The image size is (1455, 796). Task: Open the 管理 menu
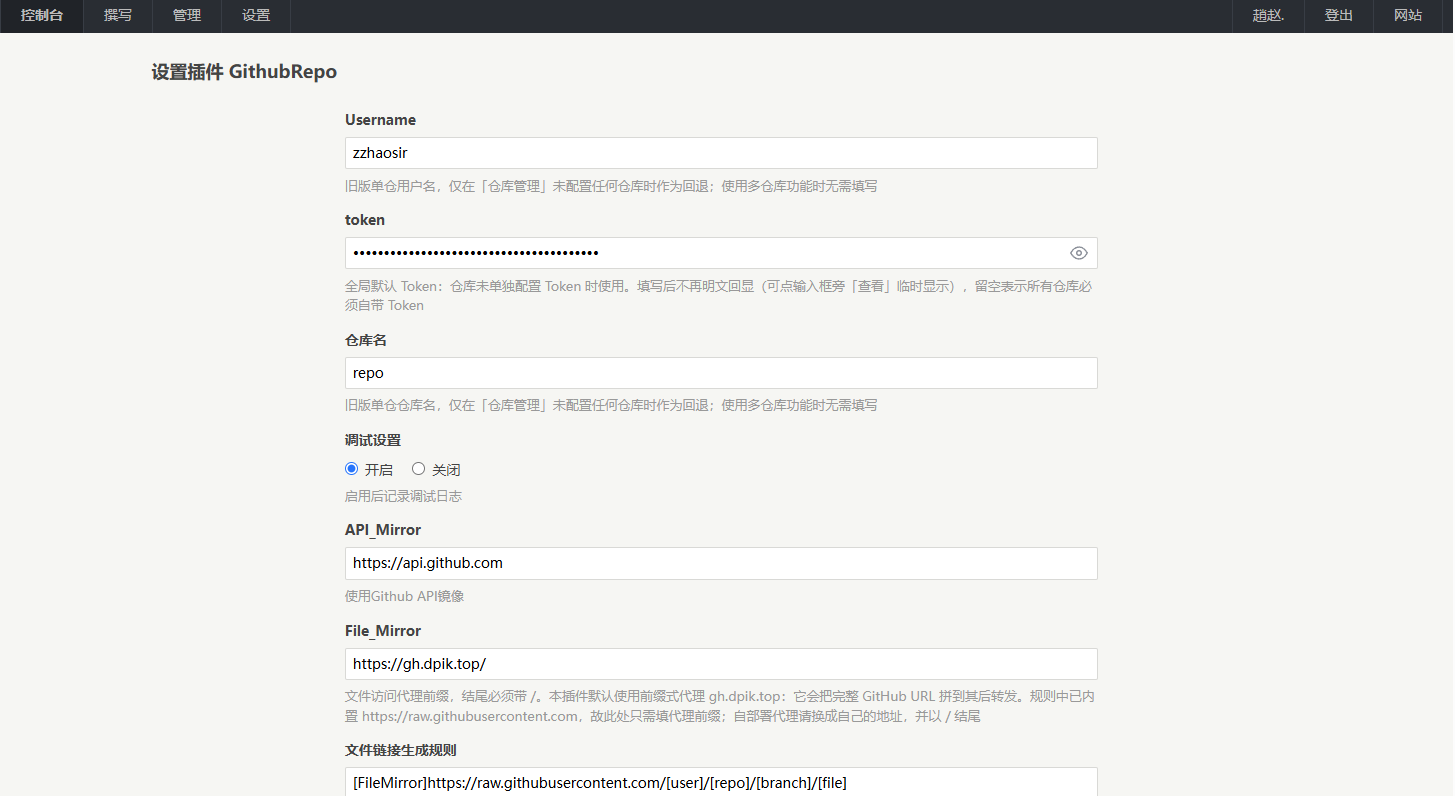187,16
